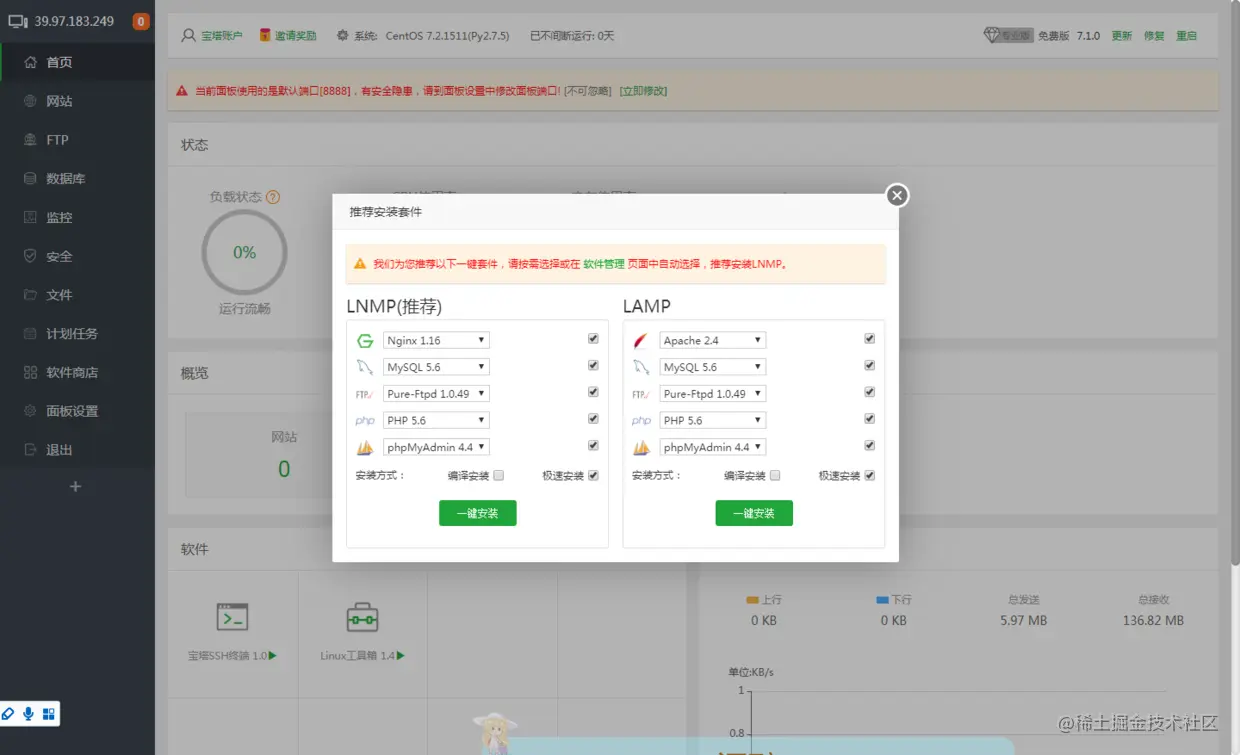Open the Apache 2.4 version dropdown
Screen dimensions: 1240x755
point(712,341)
